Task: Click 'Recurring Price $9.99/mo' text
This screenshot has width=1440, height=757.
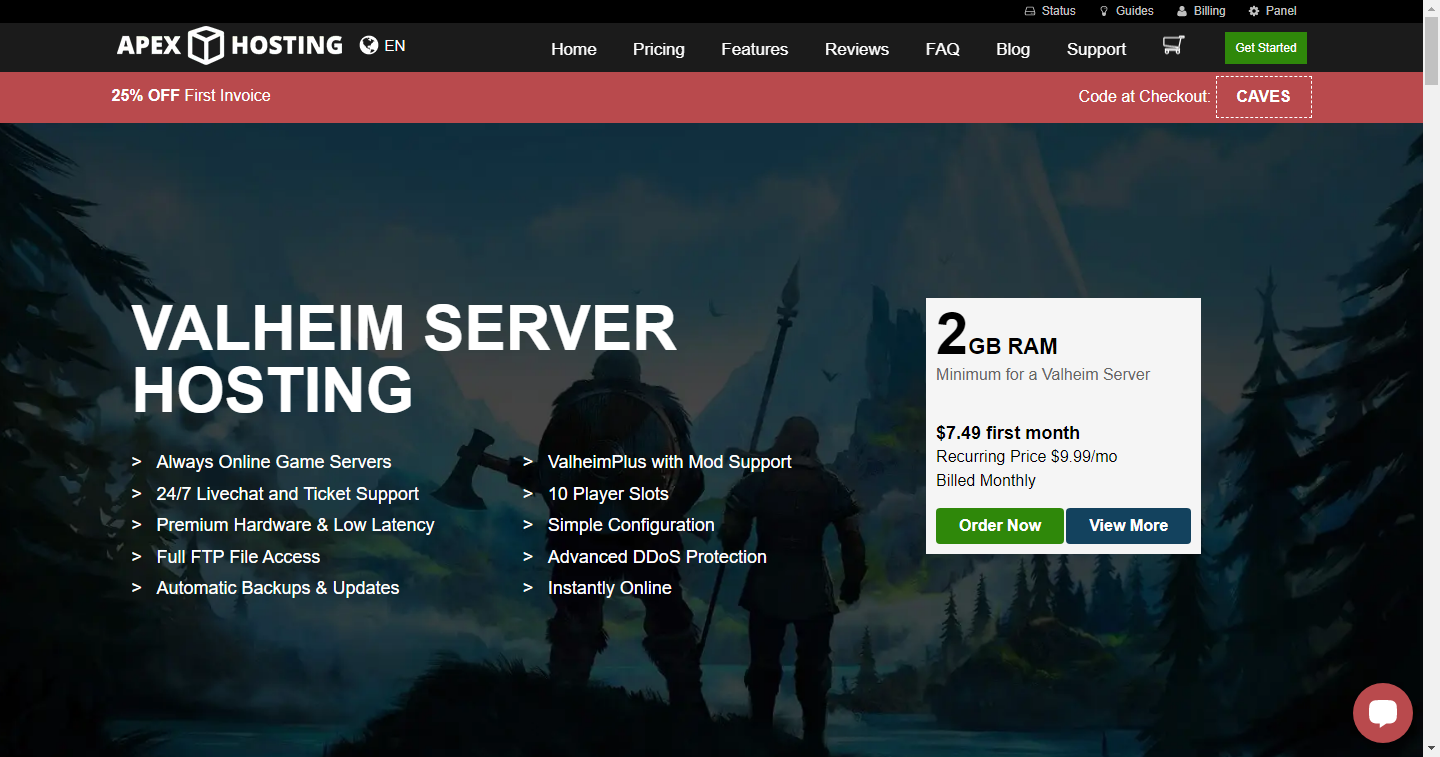Action: click(1027, 457)
